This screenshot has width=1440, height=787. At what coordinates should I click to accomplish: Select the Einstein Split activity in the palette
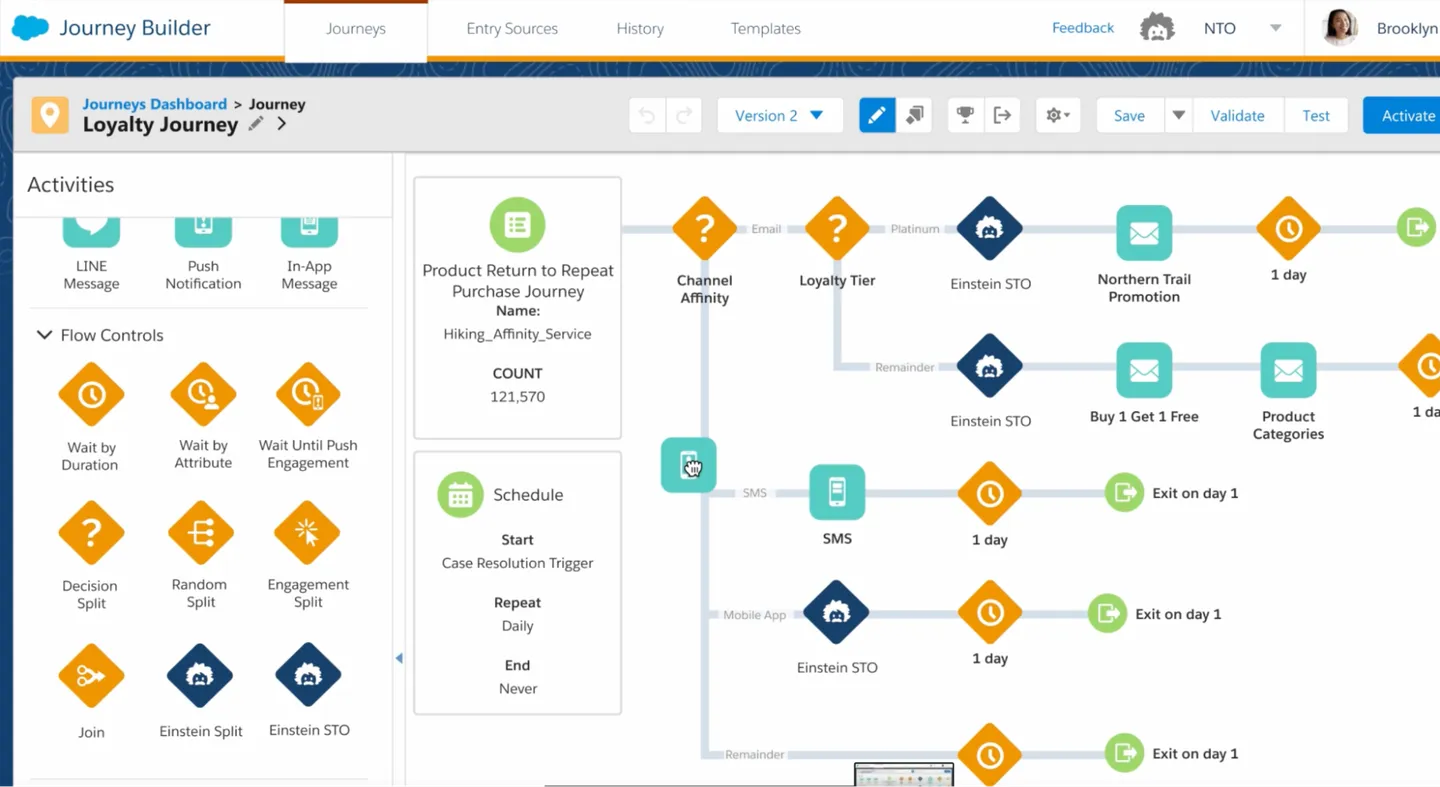(201, 676)
